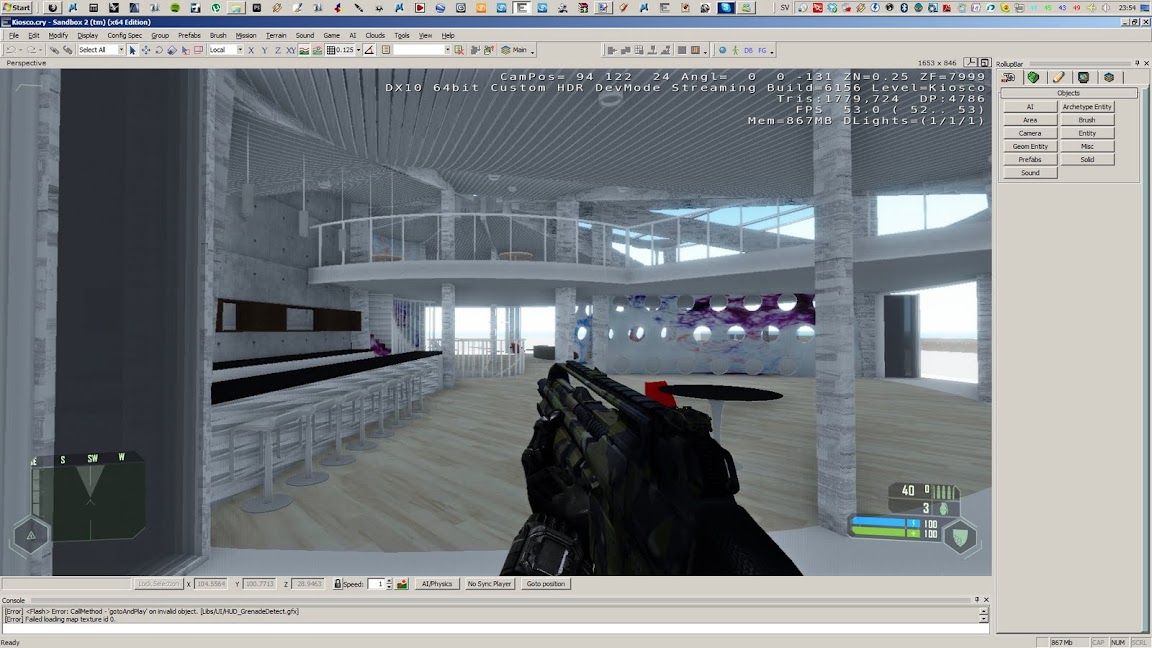This screenshot has width=1152, height=648.
Task: Expand the editors toolbar options arrow
Action: click(772, 51)
